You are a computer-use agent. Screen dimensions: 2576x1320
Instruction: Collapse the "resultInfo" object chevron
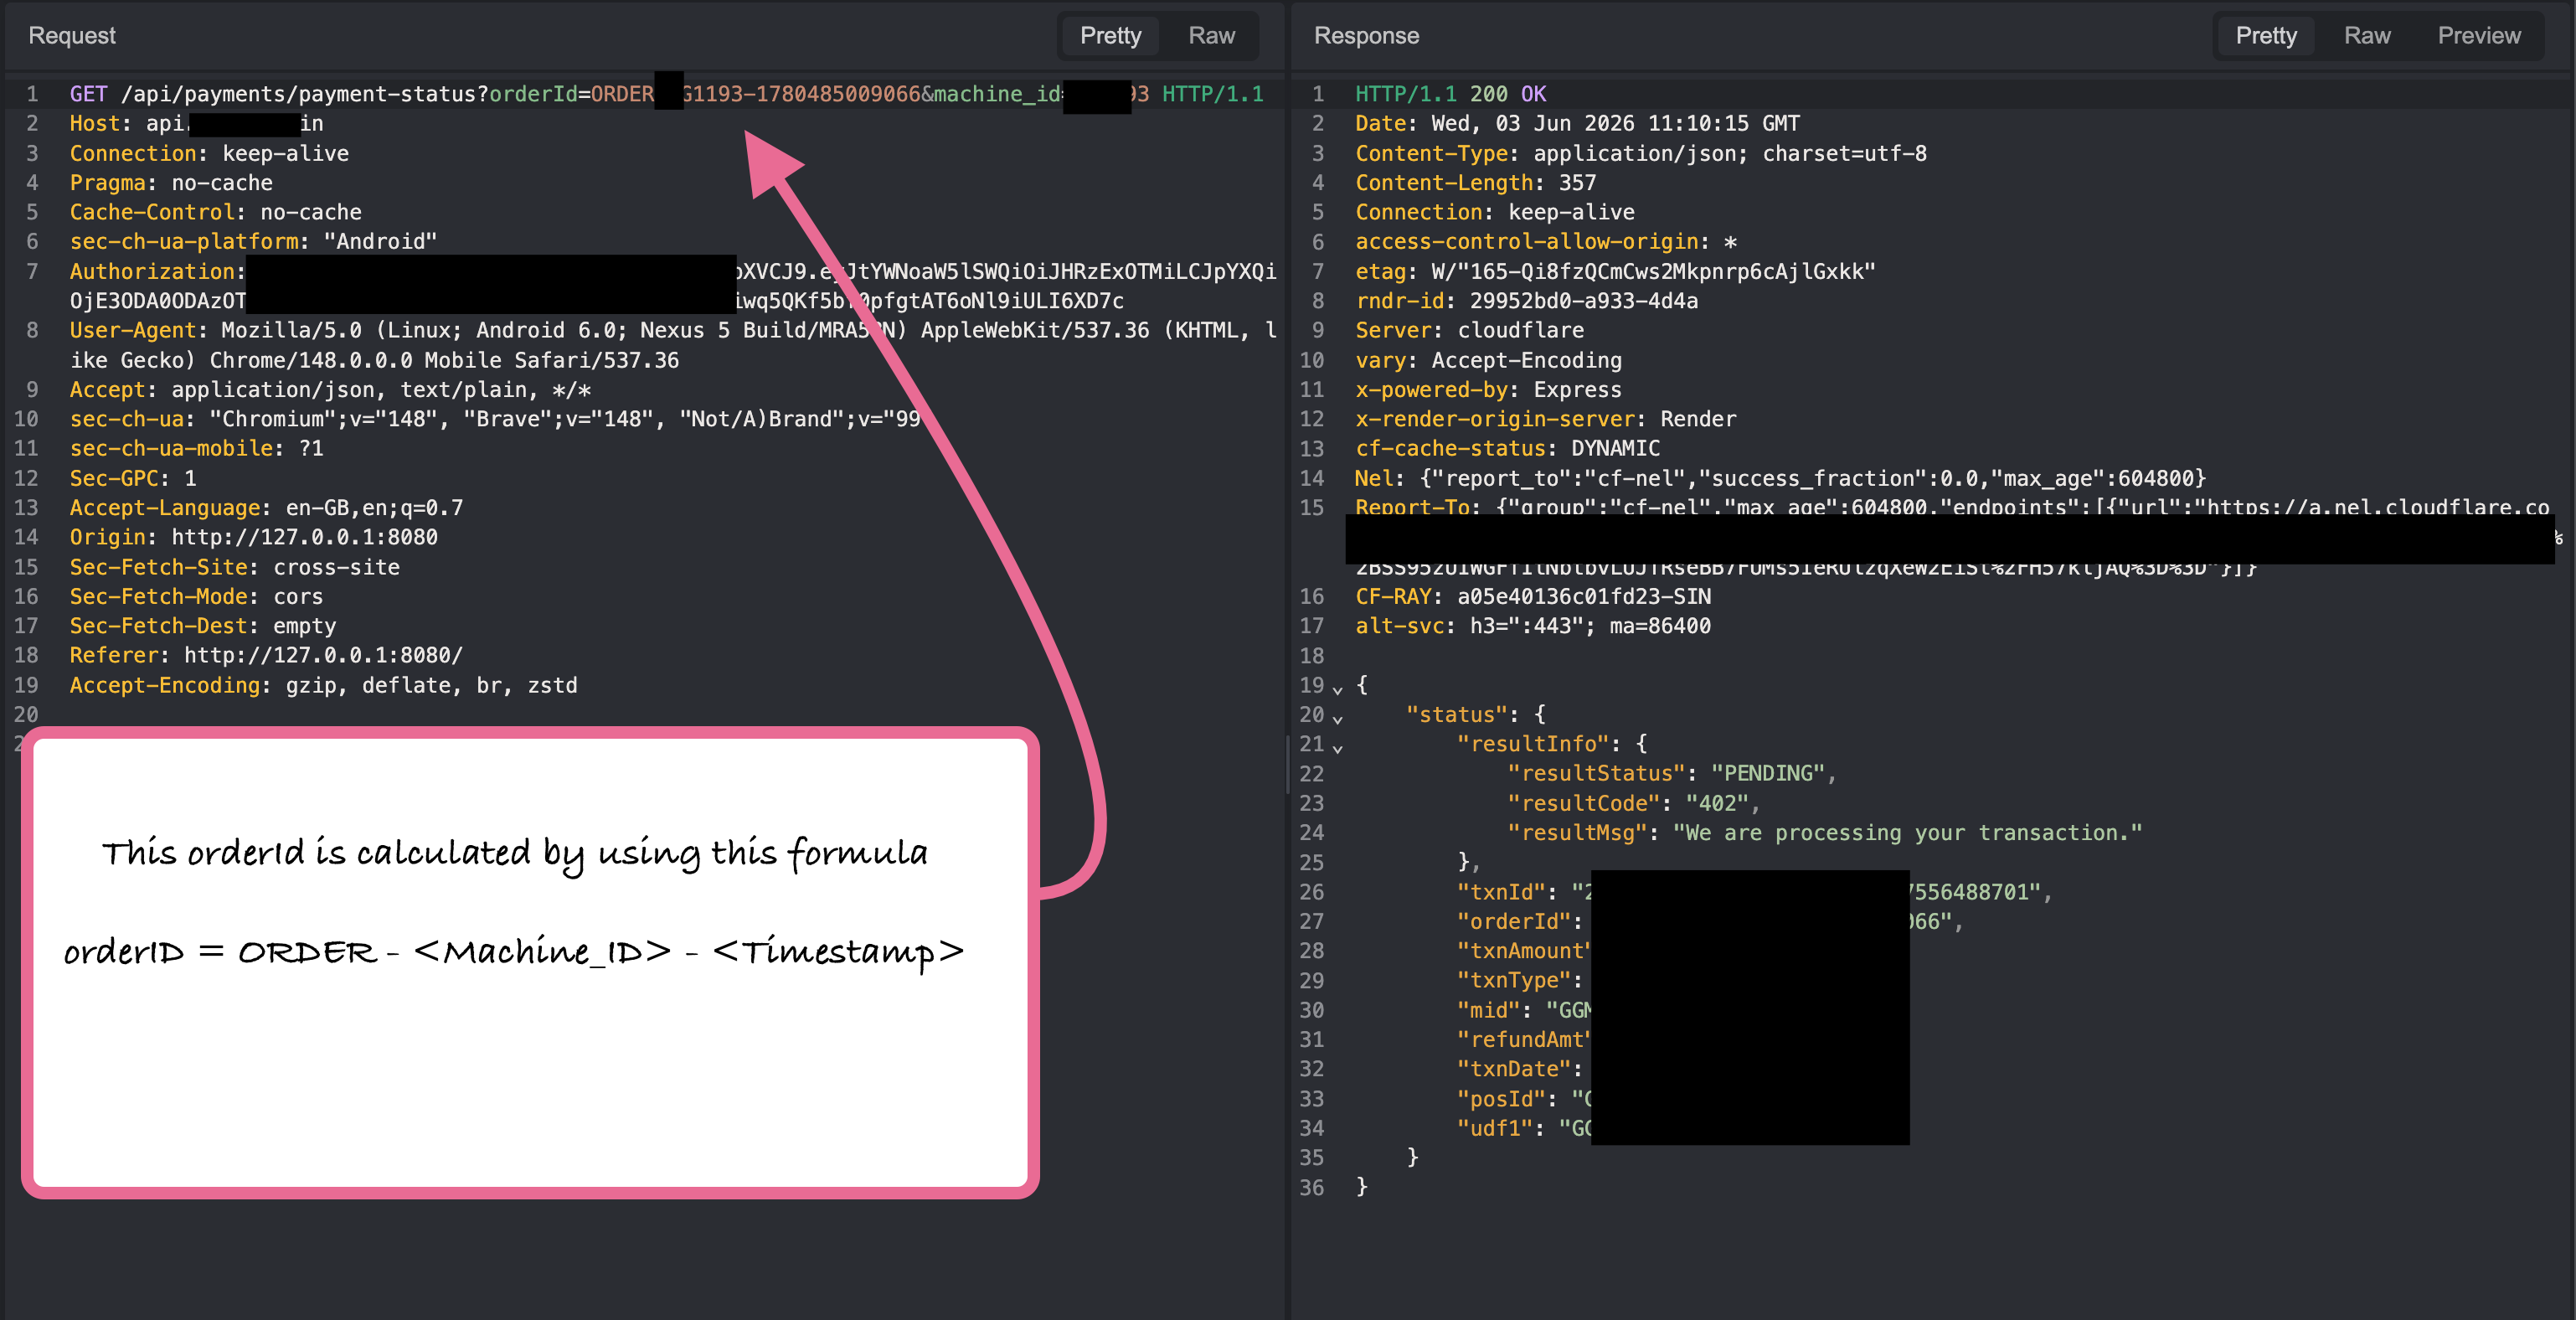tap(1337, 747)
